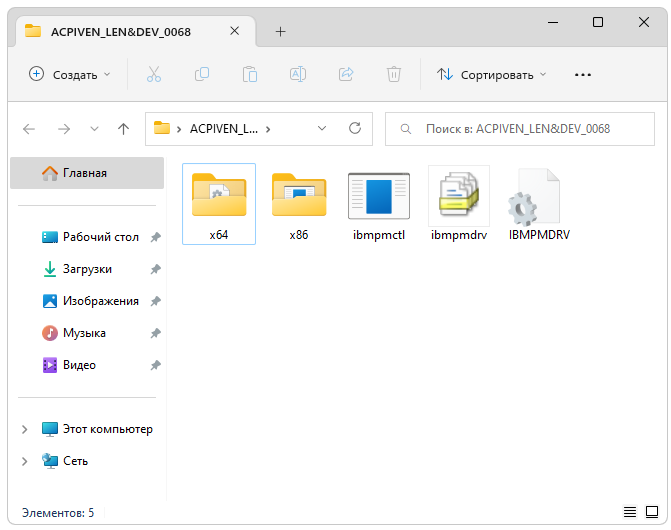Select the x86 folder
Viewport: 671px width, 530px height.
299,204
